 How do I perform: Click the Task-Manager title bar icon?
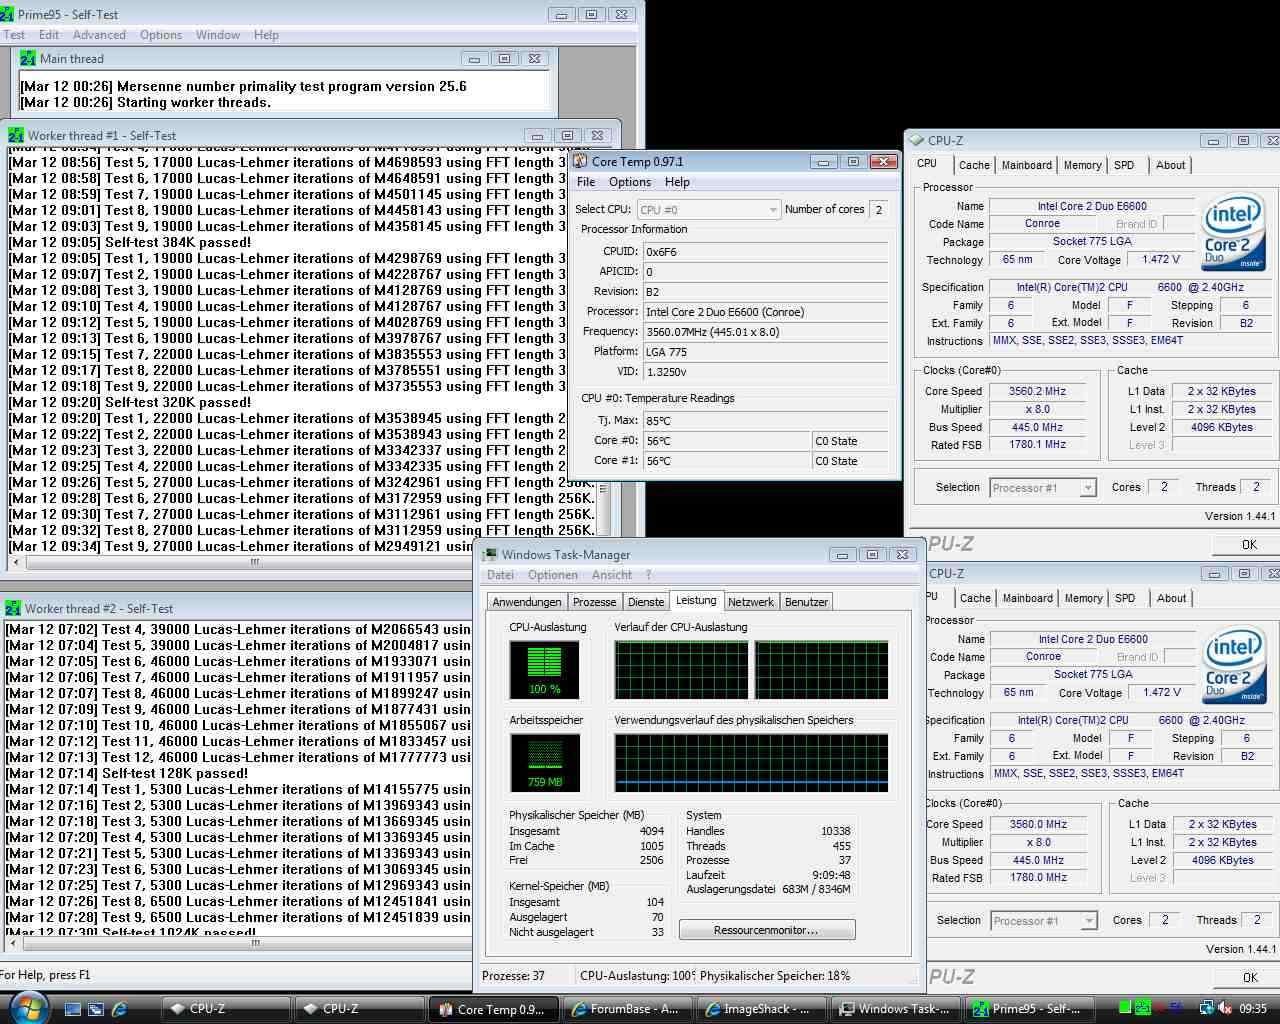[x=490, y=554]
